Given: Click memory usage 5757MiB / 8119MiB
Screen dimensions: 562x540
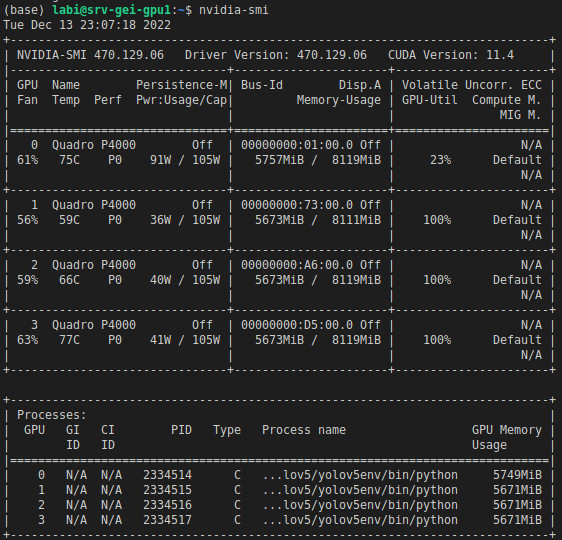Looking at the screenshot, I should [318, 160].
